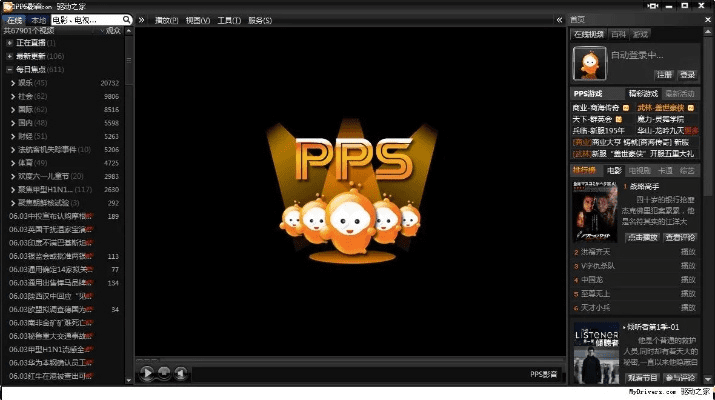
Task: Select the 电视剧 ranking tab
Action: [x=640, y=171]
